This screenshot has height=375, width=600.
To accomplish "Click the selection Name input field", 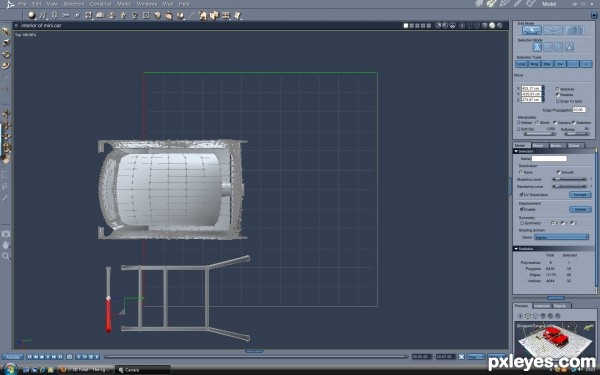I will pos(549,158).
